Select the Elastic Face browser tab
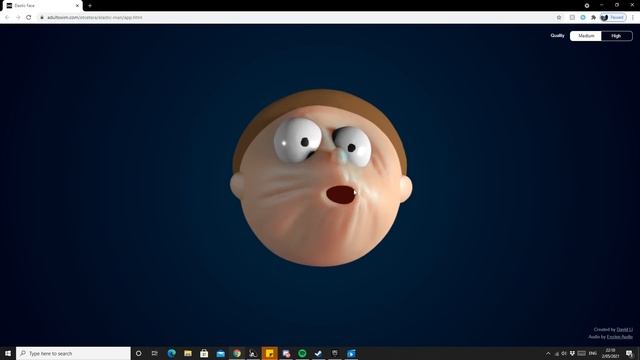This screenshot has width=640, height=360. coord(41,6)
